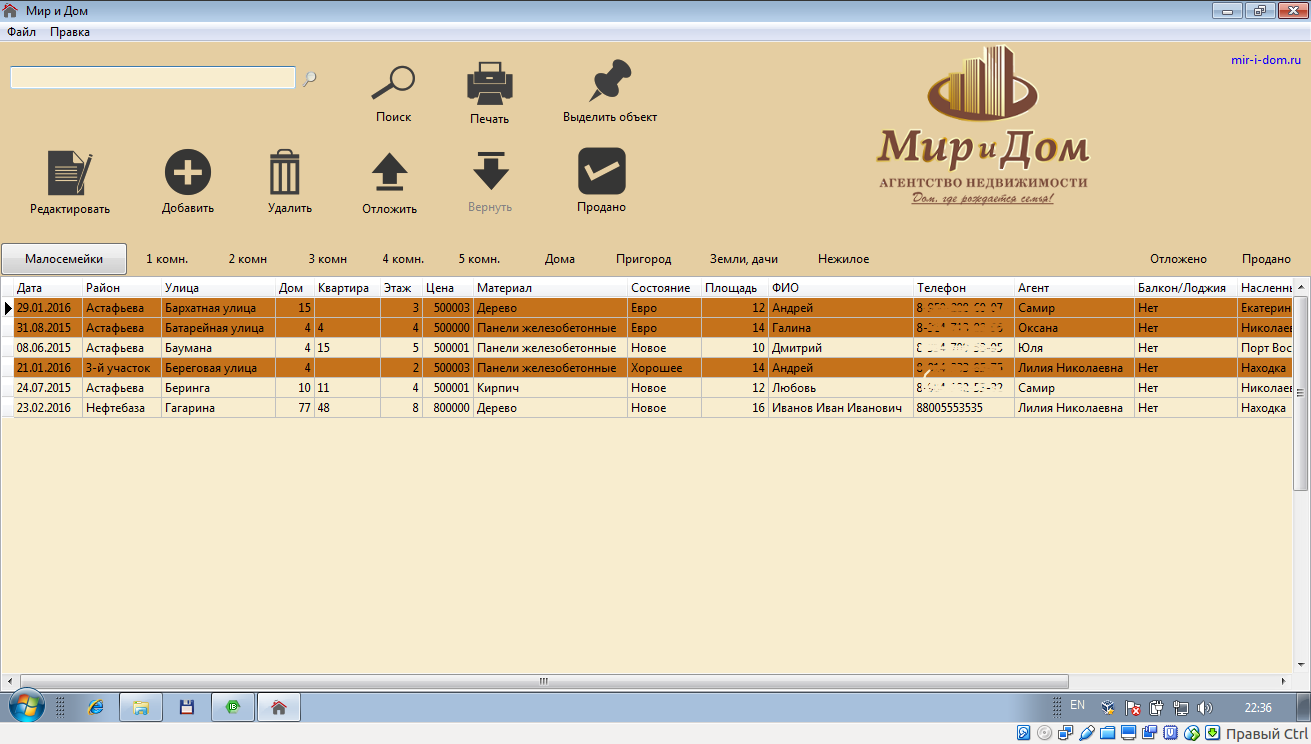Click the Иванов Иван Иванович cell

[x=841, y=408]
